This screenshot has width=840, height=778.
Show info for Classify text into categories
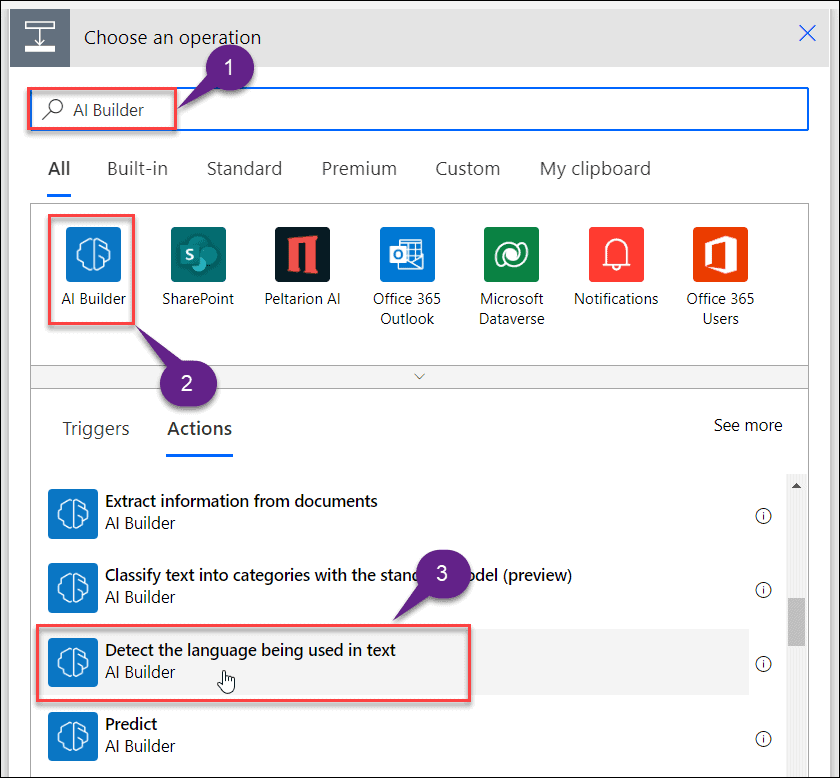click(763, 589)
